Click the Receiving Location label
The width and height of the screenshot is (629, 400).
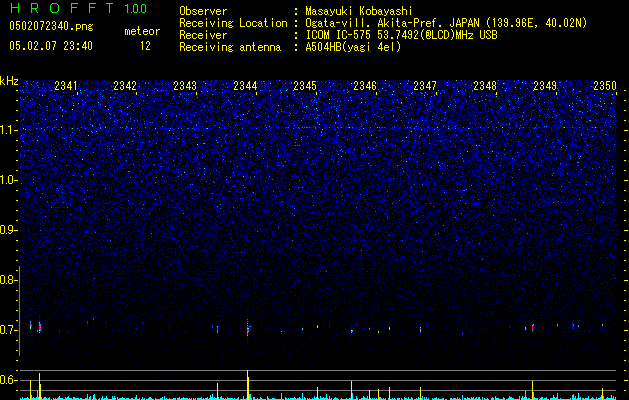233,23
